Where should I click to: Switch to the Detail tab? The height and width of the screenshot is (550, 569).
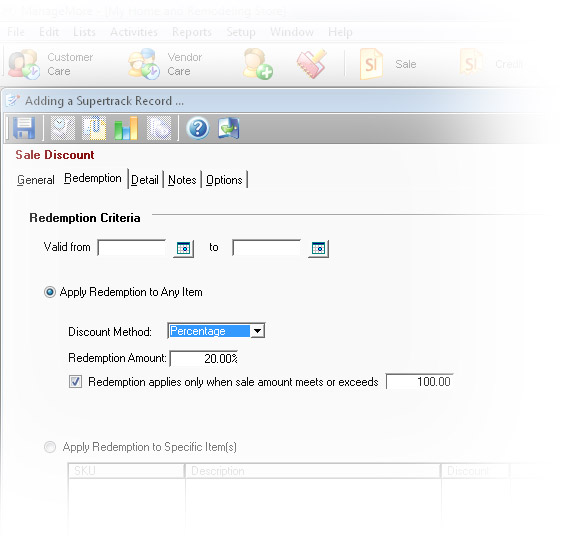click(x=145, y=180)
